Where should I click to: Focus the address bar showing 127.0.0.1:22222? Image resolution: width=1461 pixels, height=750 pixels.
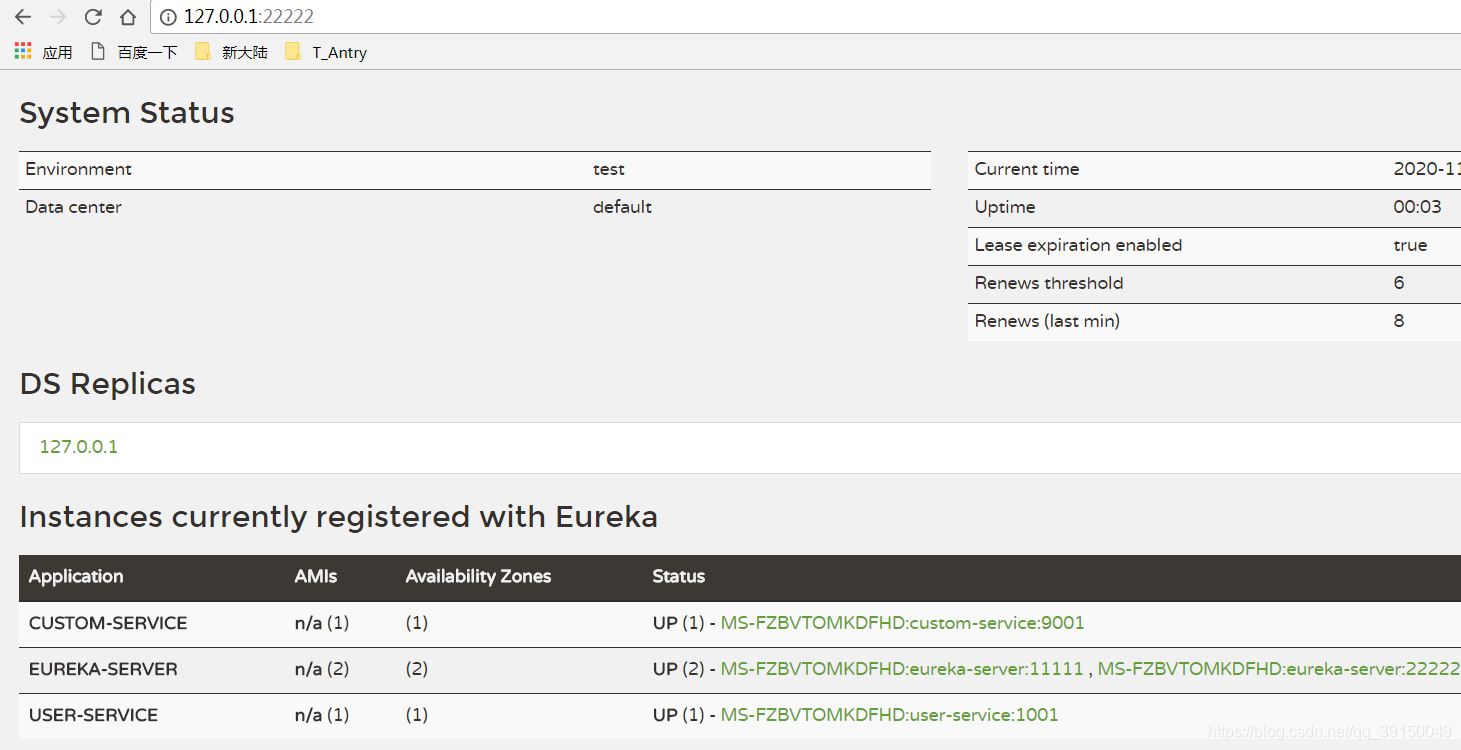805,17
